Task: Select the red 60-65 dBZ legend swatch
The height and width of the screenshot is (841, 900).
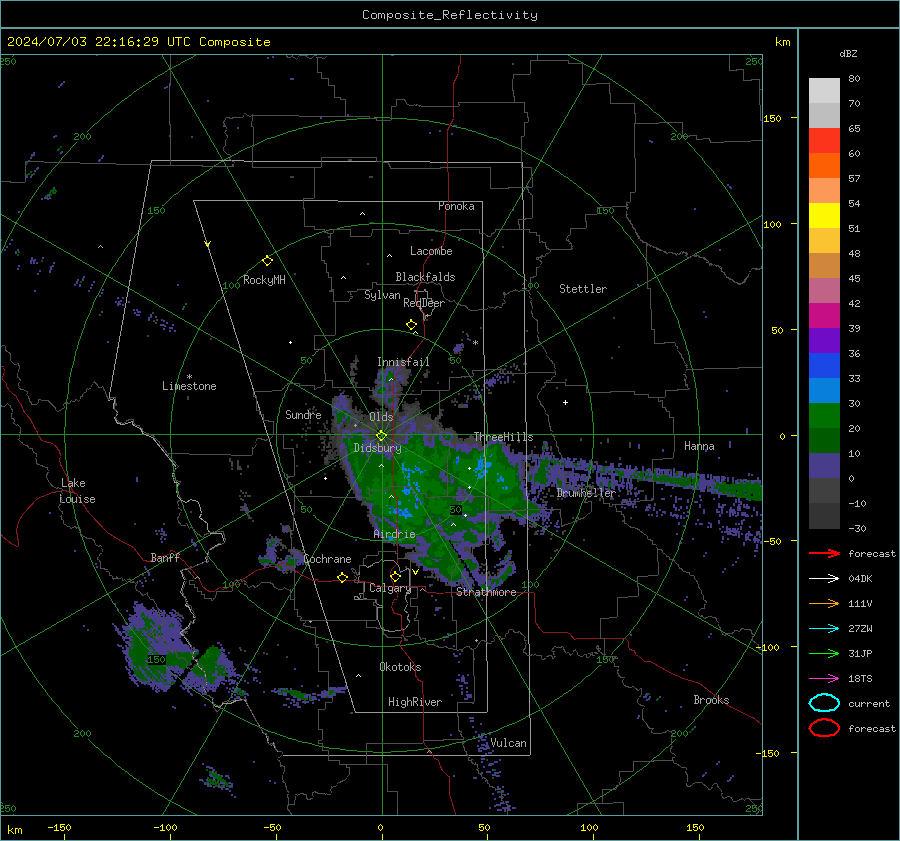Action: tap(824, 141)
